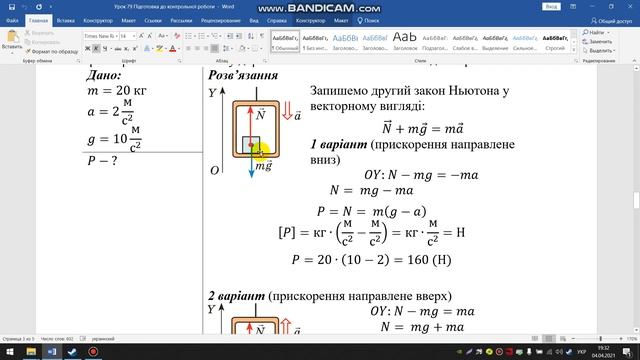This screenshot has width=640, height=360.
Task: Click the Borders icon
Action: pos(255,49)
